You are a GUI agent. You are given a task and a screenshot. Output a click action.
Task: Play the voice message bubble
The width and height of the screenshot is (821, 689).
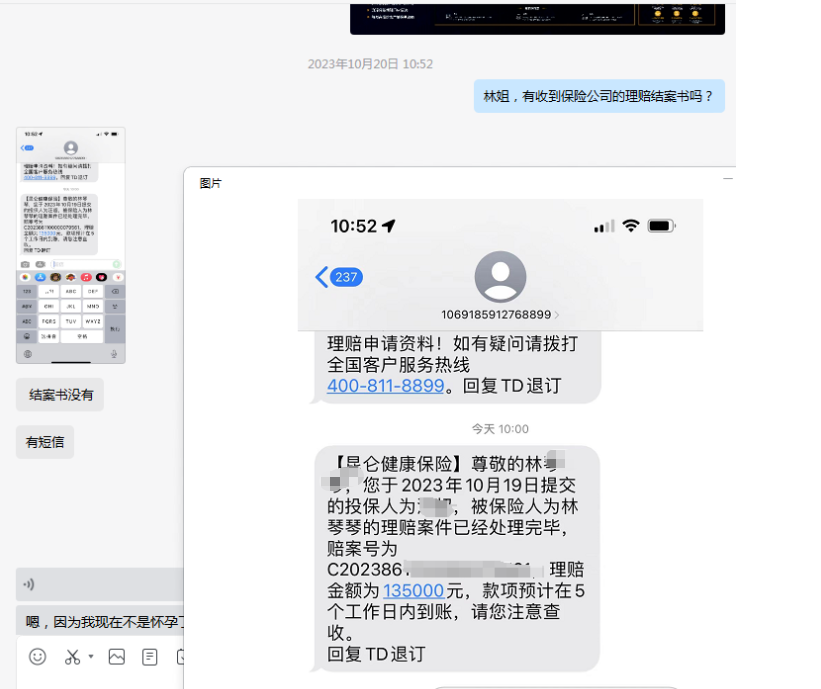pyautogui.click(x=100, y=584)
